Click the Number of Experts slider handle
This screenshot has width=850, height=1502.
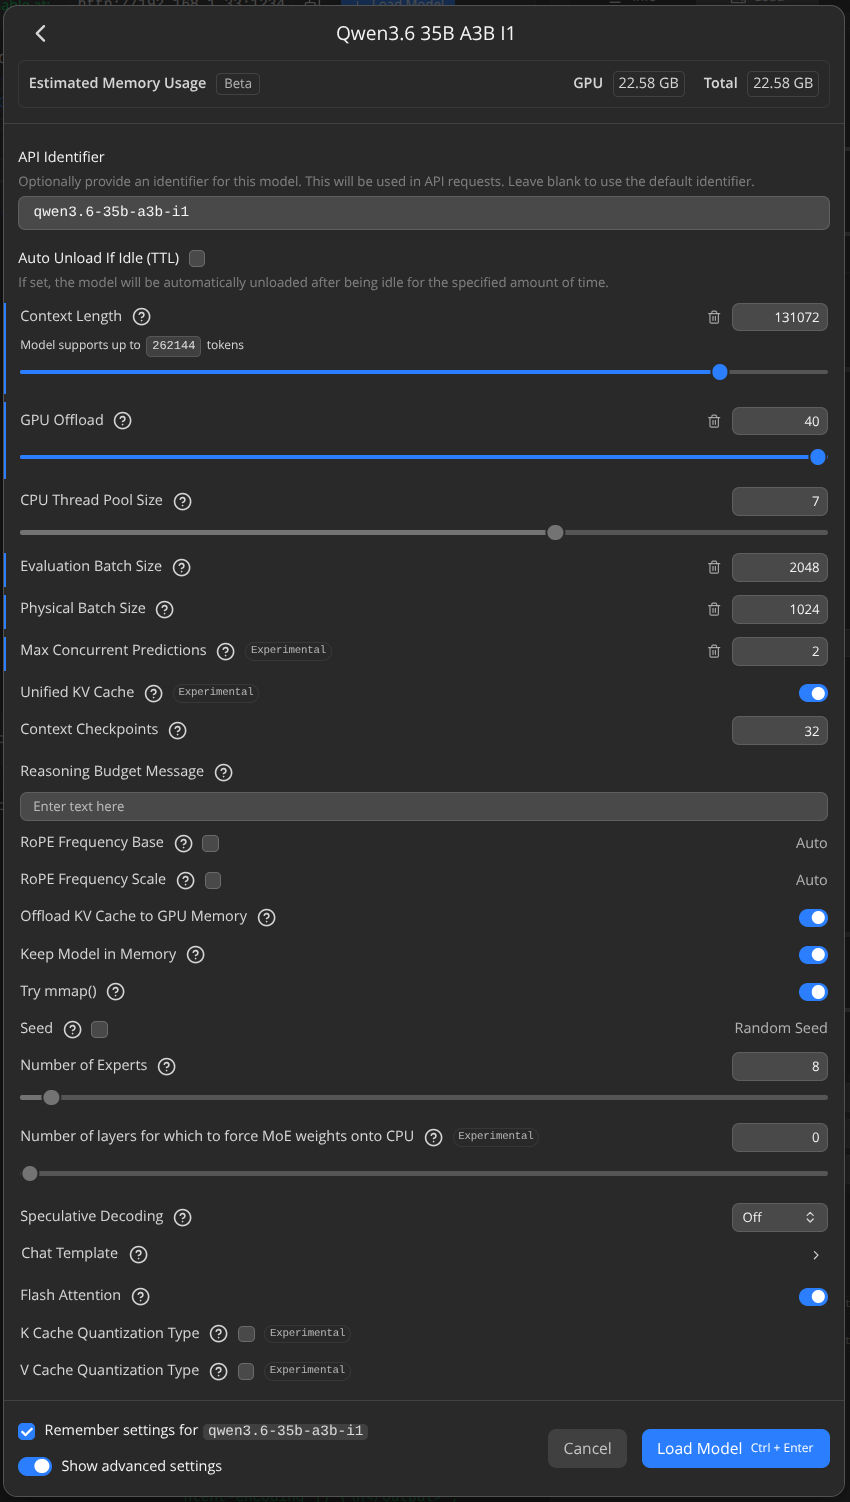(x=51, y=1098)
